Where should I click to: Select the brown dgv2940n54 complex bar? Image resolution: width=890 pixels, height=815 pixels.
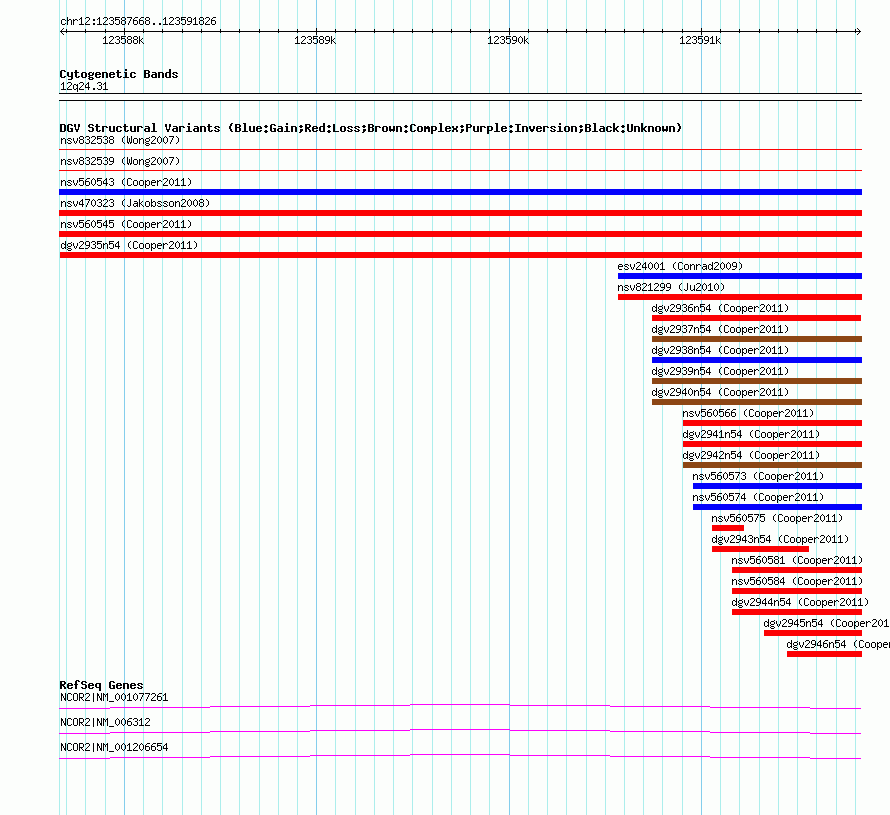757,402
